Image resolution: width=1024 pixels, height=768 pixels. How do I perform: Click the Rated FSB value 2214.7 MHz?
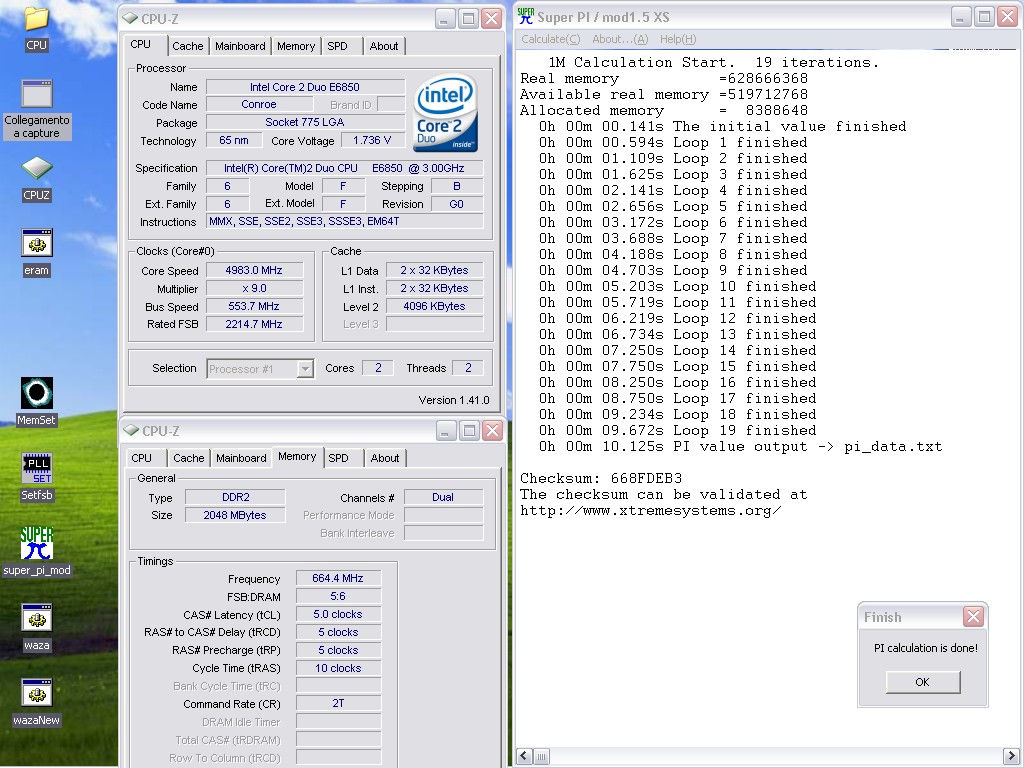coord(254,324)
